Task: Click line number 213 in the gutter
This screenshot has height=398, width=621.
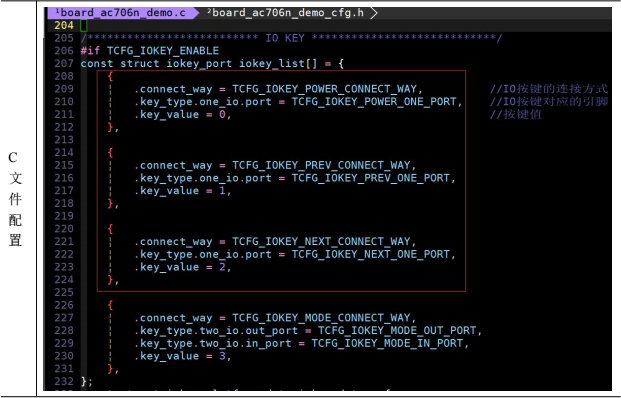Action: point(64,140)
